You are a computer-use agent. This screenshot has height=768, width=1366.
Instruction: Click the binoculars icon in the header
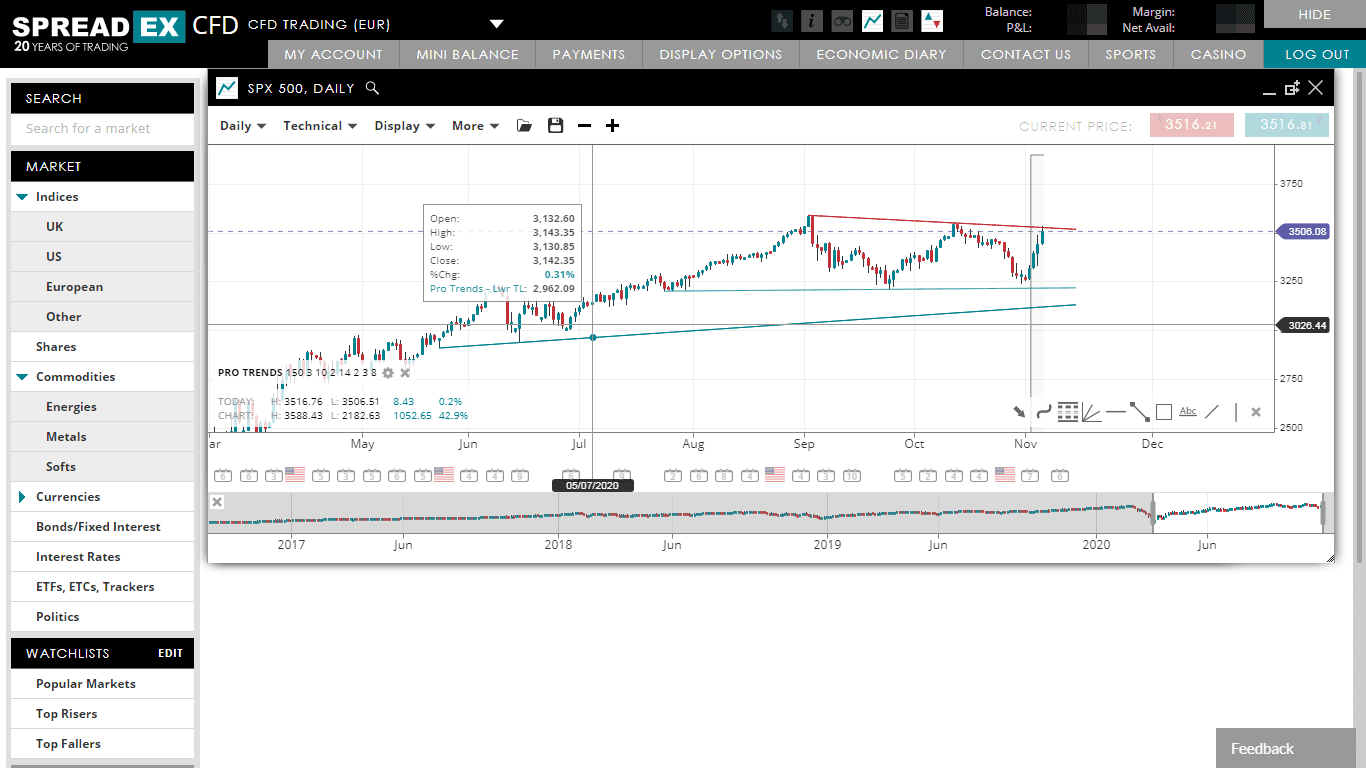pyautogui.click(x=841, y=20)
